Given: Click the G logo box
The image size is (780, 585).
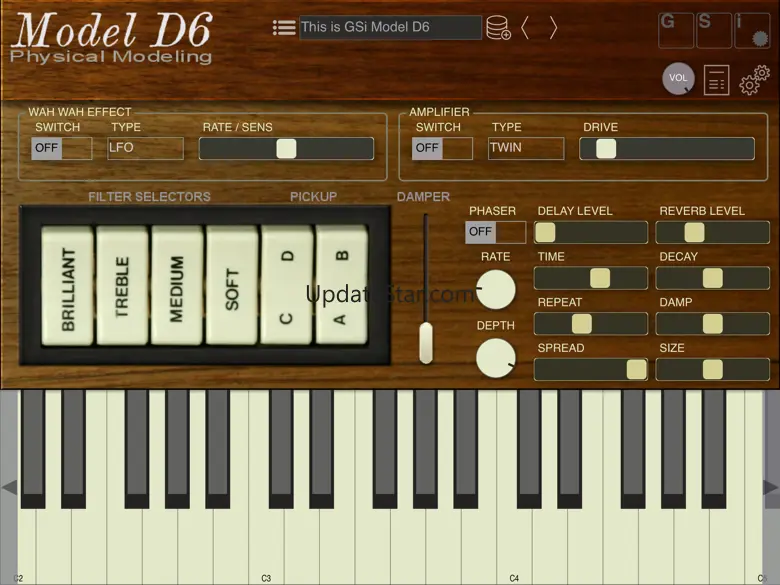Looking at the screenshot, I should pyautogui.click(x=676, y=30).
